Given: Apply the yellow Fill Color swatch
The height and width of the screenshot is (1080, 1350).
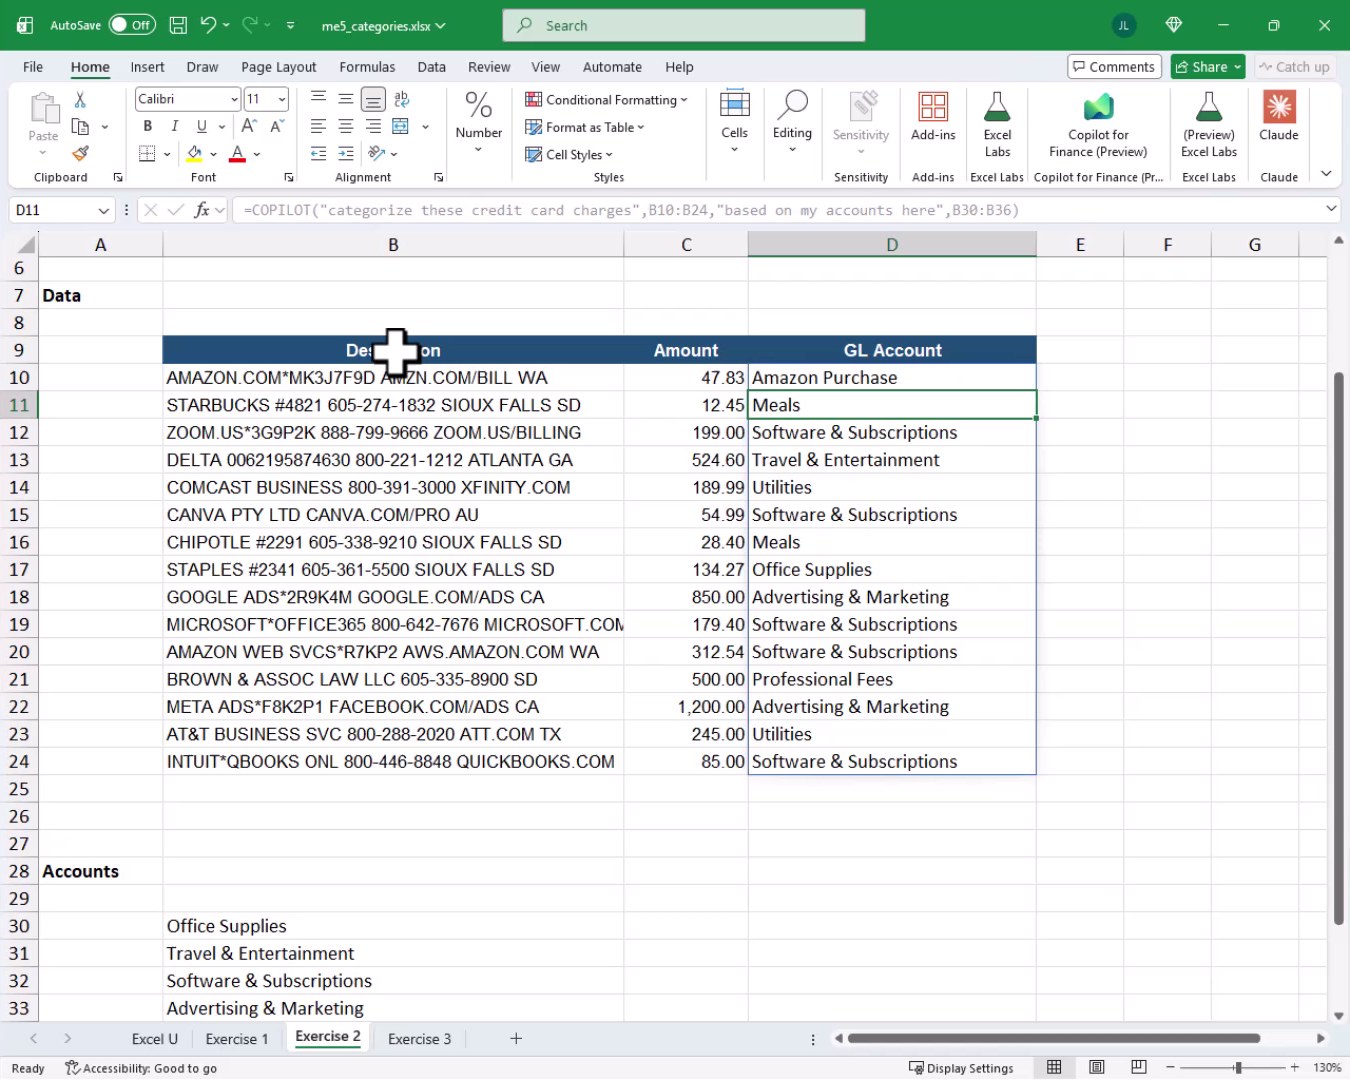Looking at the screenshot, I should click(194, 154).
